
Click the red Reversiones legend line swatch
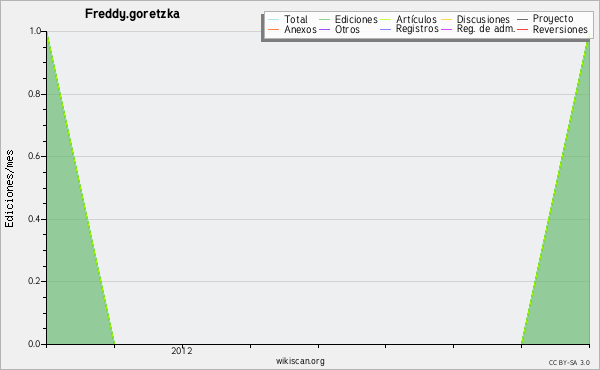tap(522, 29)
